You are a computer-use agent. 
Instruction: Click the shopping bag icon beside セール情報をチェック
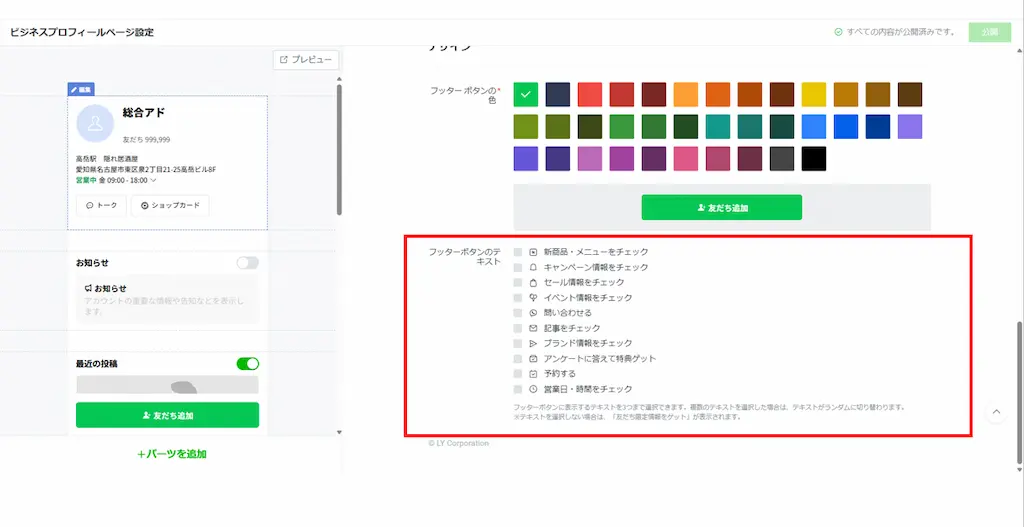point(533,282)
